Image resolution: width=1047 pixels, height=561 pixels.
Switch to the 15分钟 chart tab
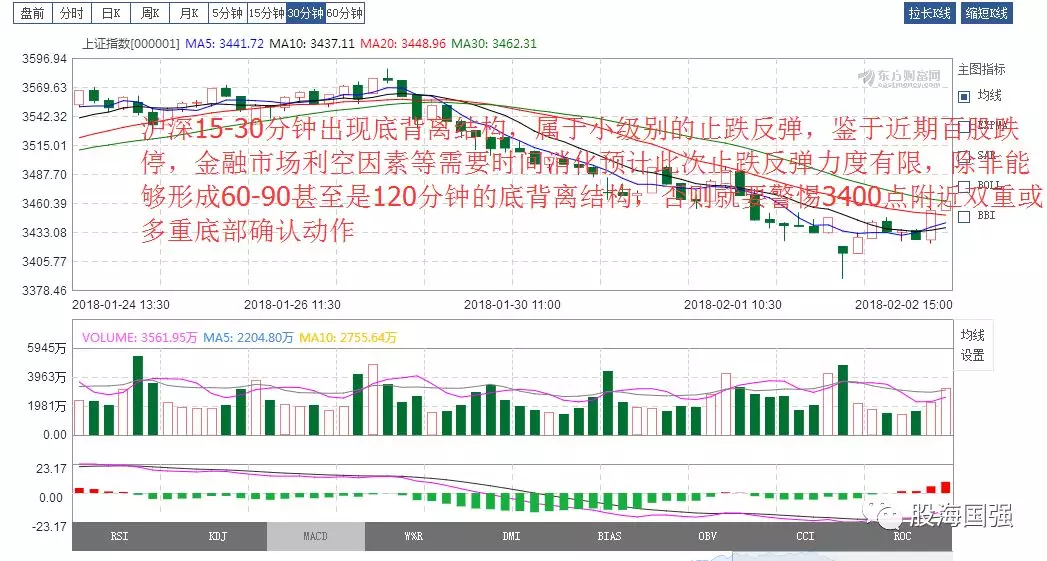(266, 13)
